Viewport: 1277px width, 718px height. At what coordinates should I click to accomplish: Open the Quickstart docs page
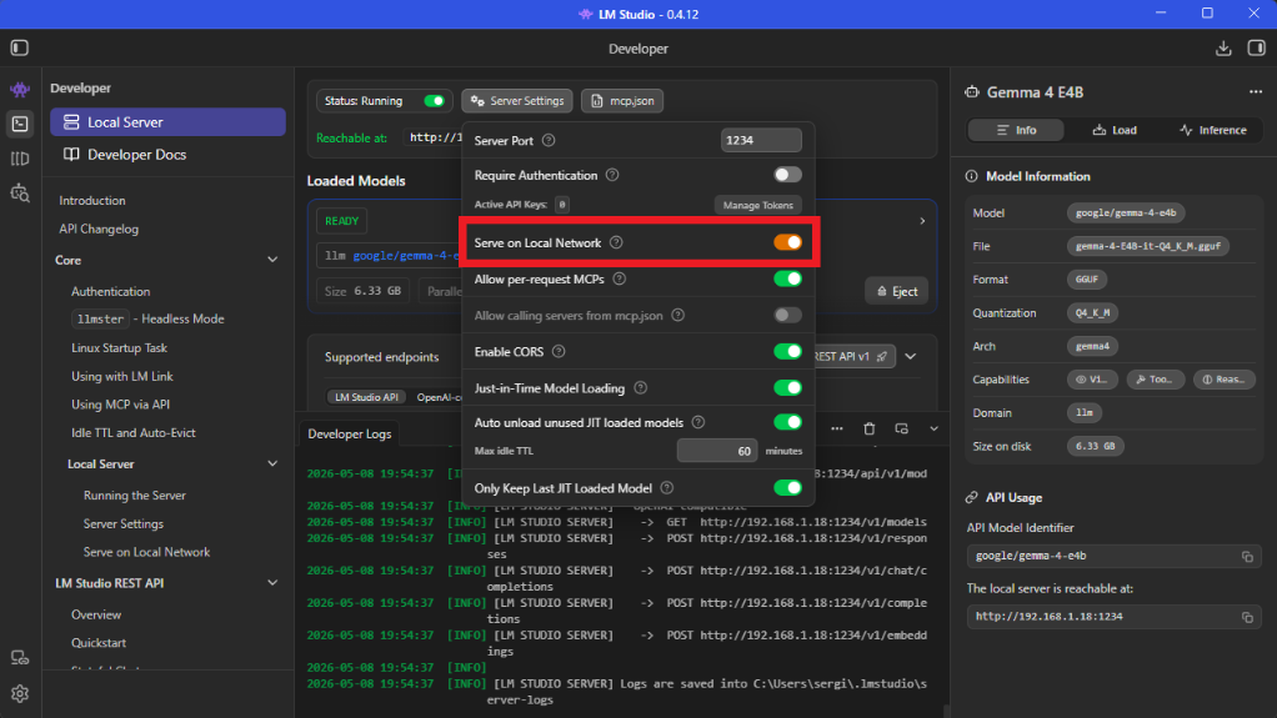click(x=99, y=643)
